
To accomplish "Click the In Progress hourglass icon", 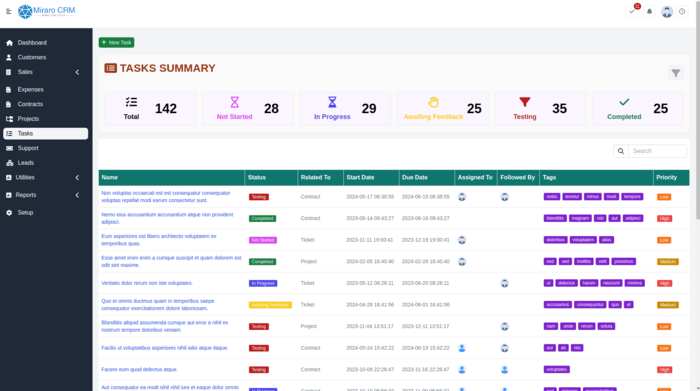I will point(332,102).
